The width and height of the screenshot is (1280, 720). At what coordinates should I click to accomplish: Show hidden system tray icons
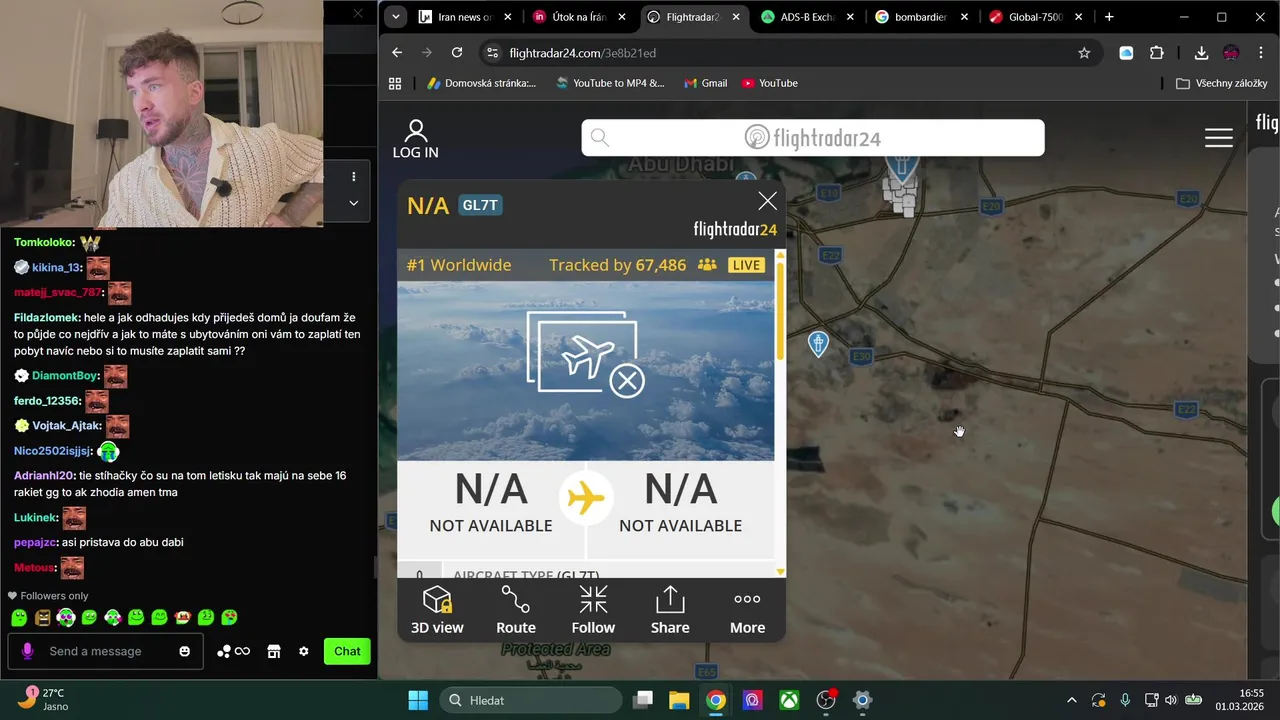pyautogui.click(x=1072, y=700)
